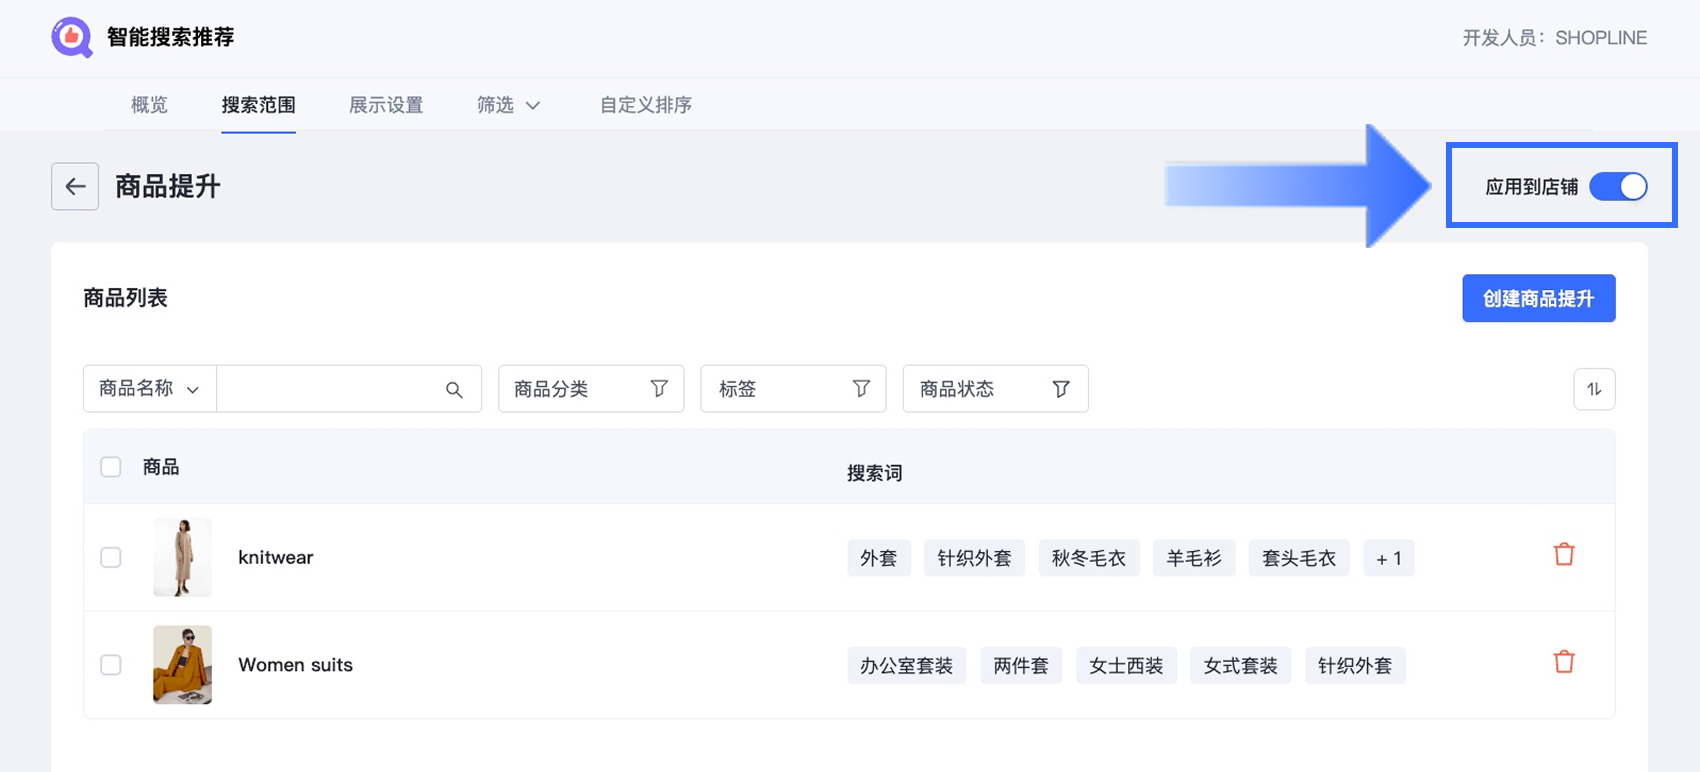Expand the +1 search terms tag
This screenshot has height=772, width=1700.
[x=1388, y=558]
